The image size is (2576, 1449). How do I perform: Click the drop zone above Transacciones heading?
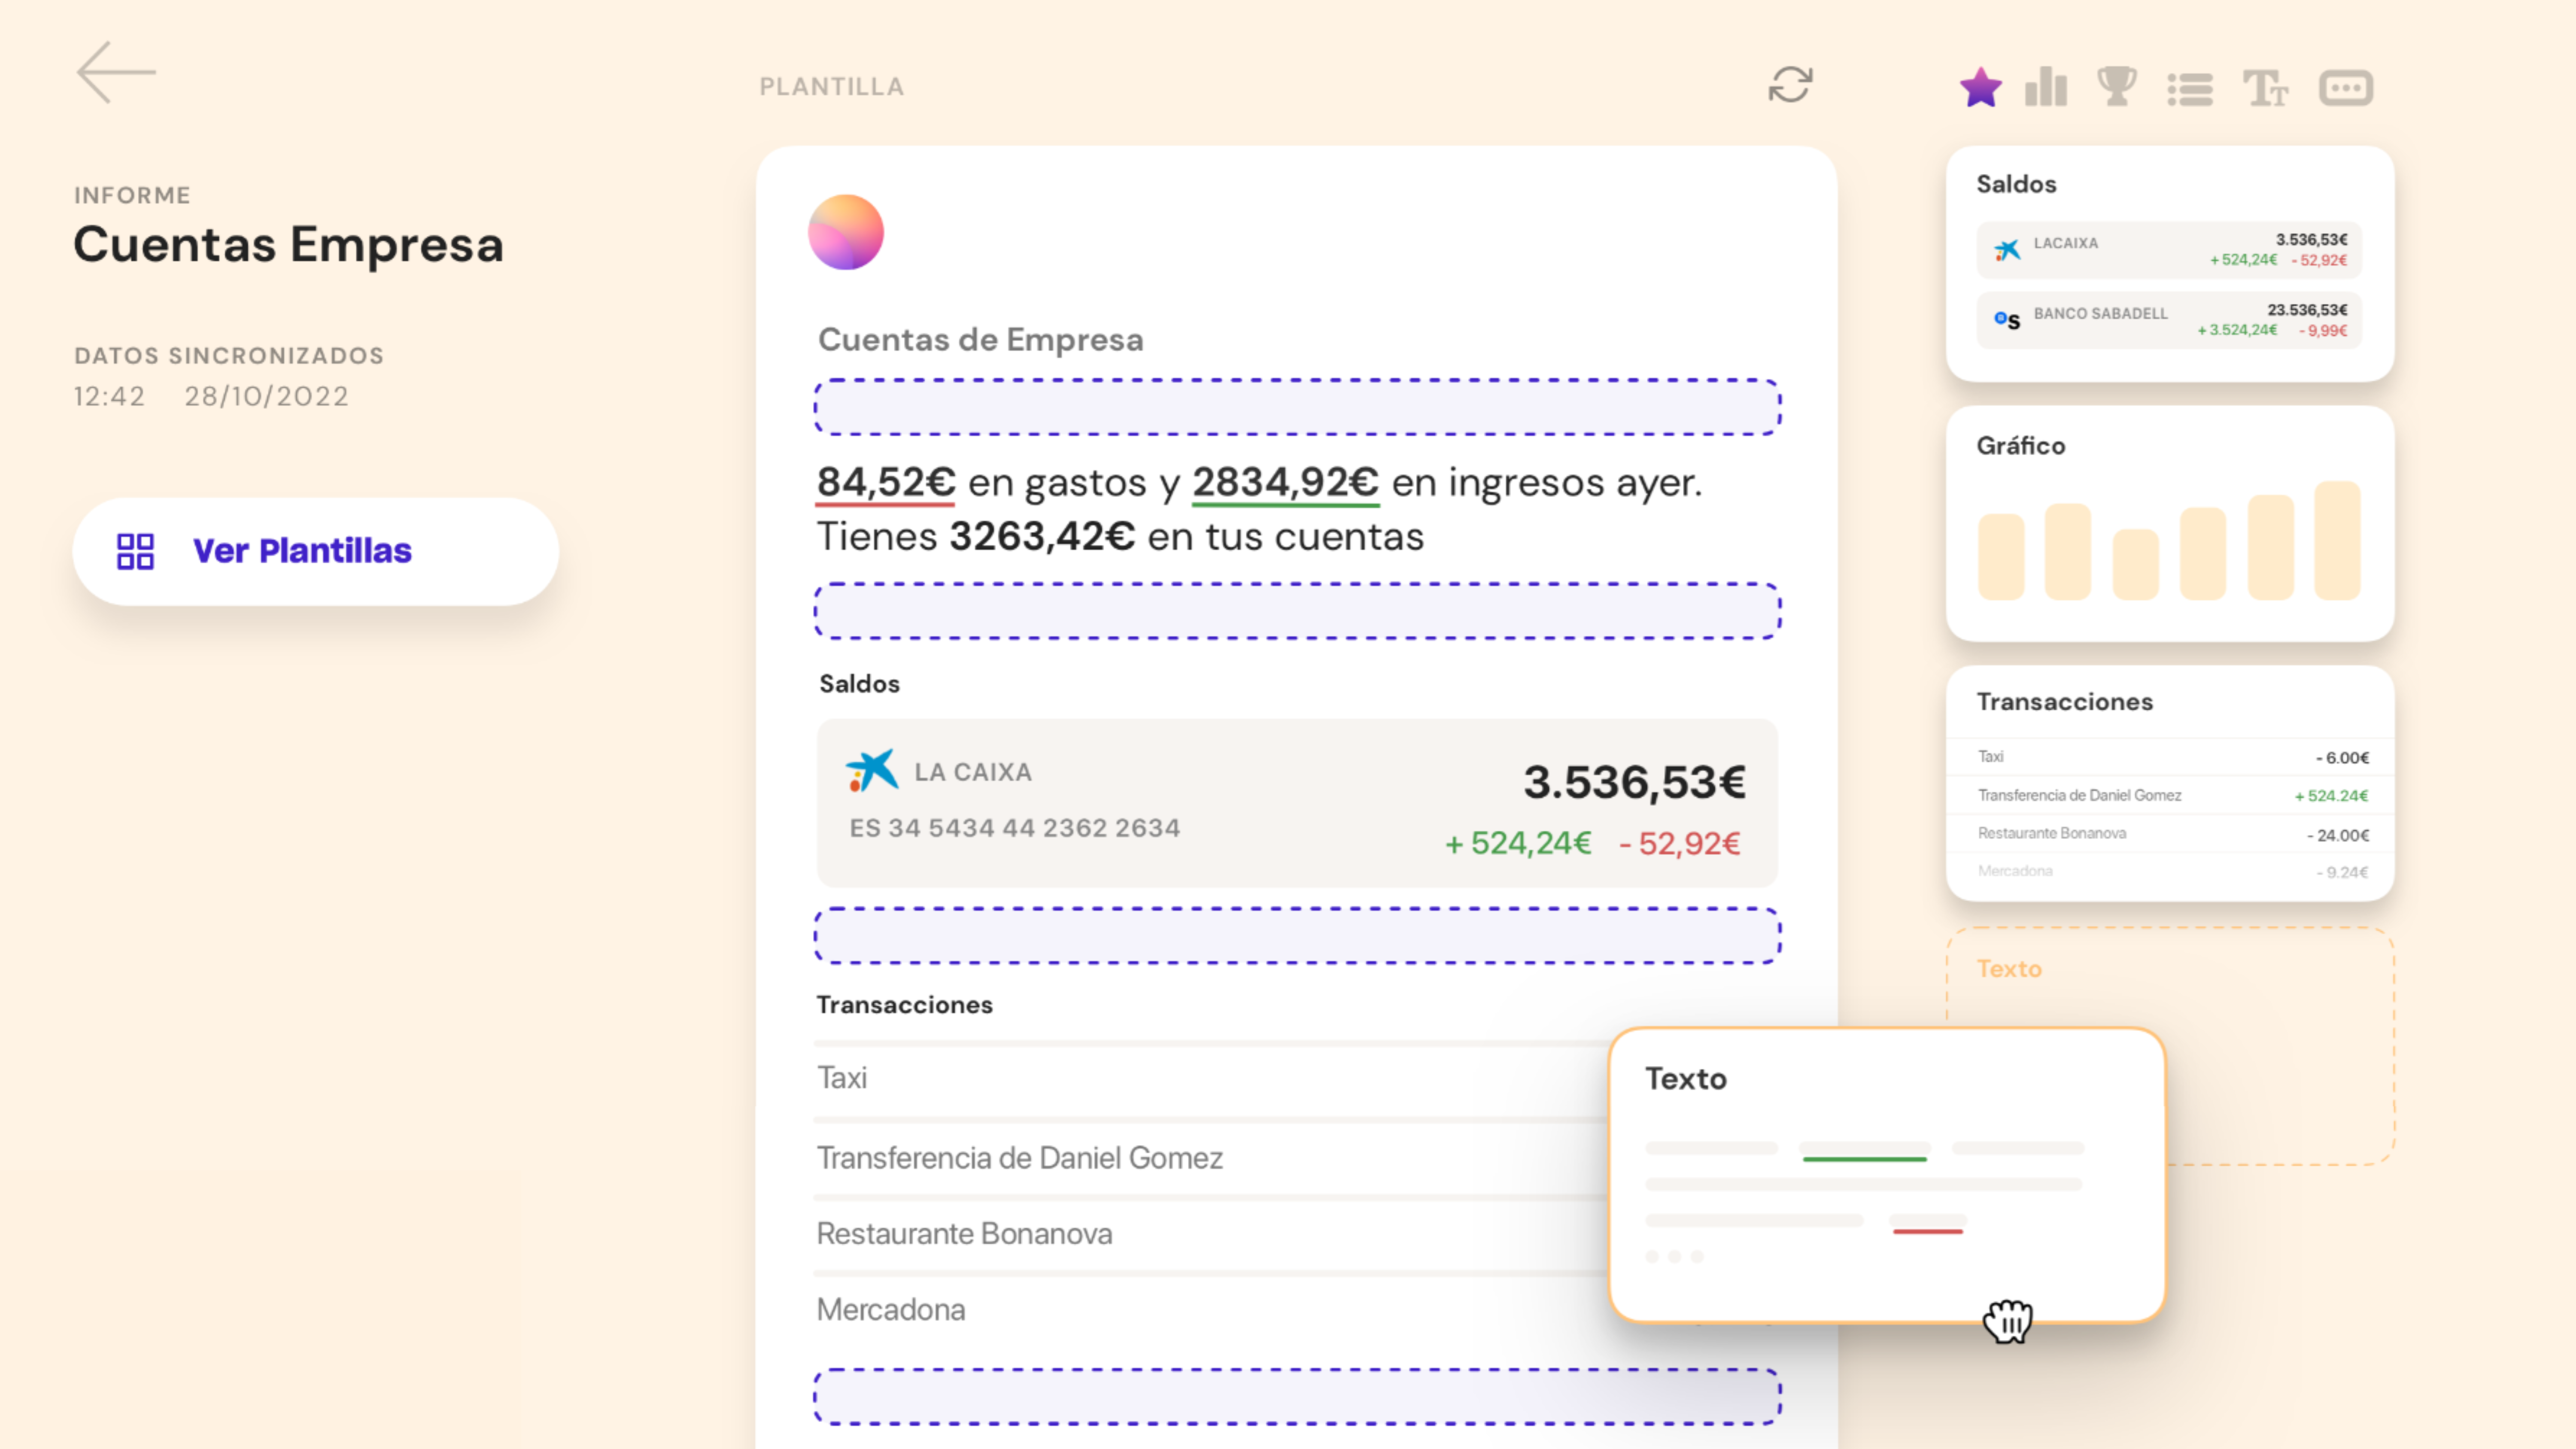click(x=1297, y=936)
